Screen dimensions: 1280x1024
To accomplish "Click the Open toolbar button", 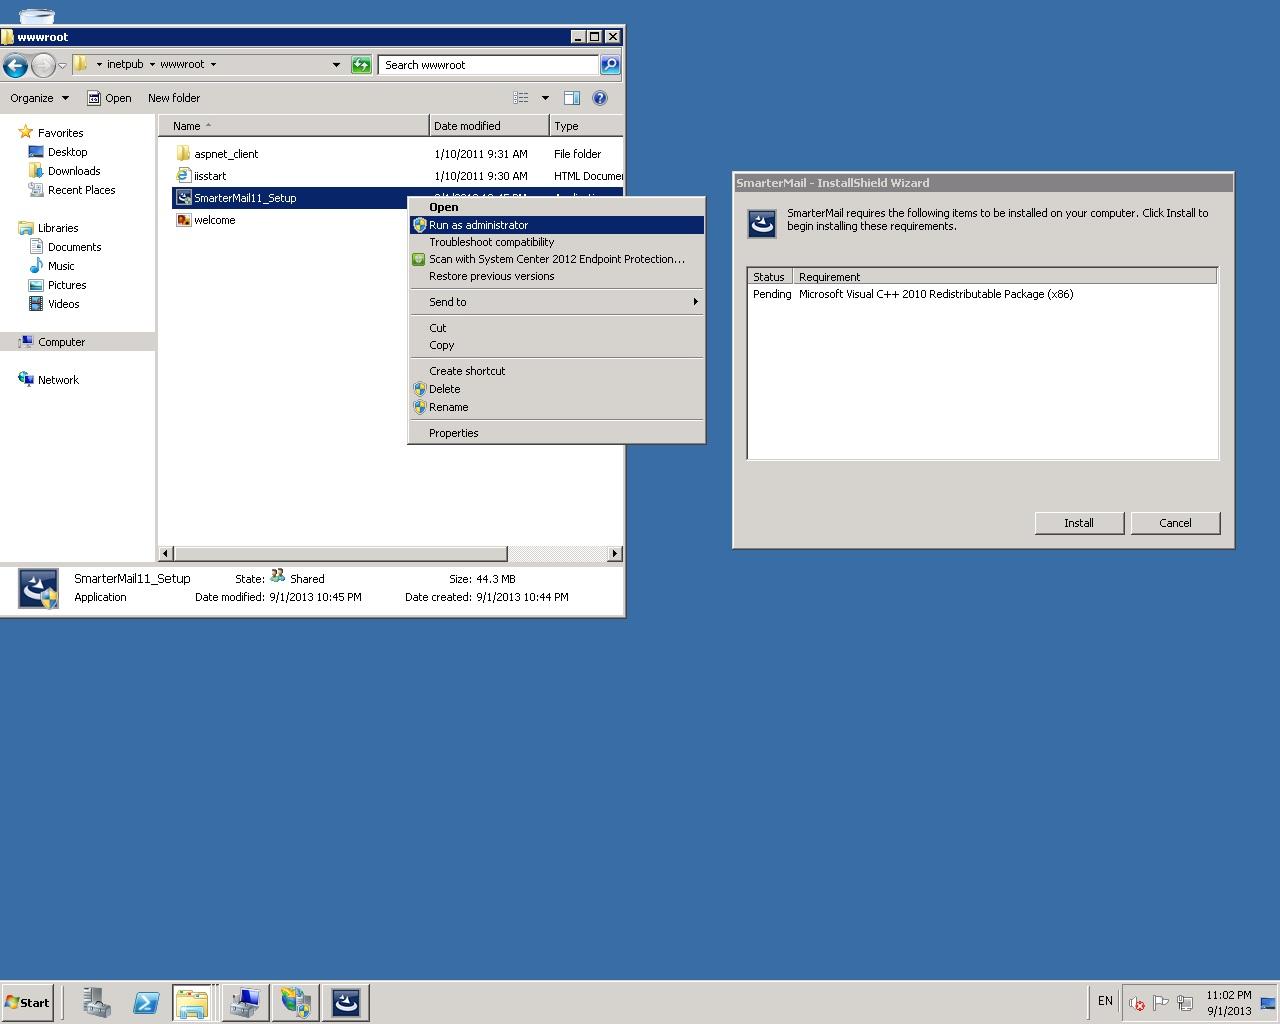I will (109, 98).
